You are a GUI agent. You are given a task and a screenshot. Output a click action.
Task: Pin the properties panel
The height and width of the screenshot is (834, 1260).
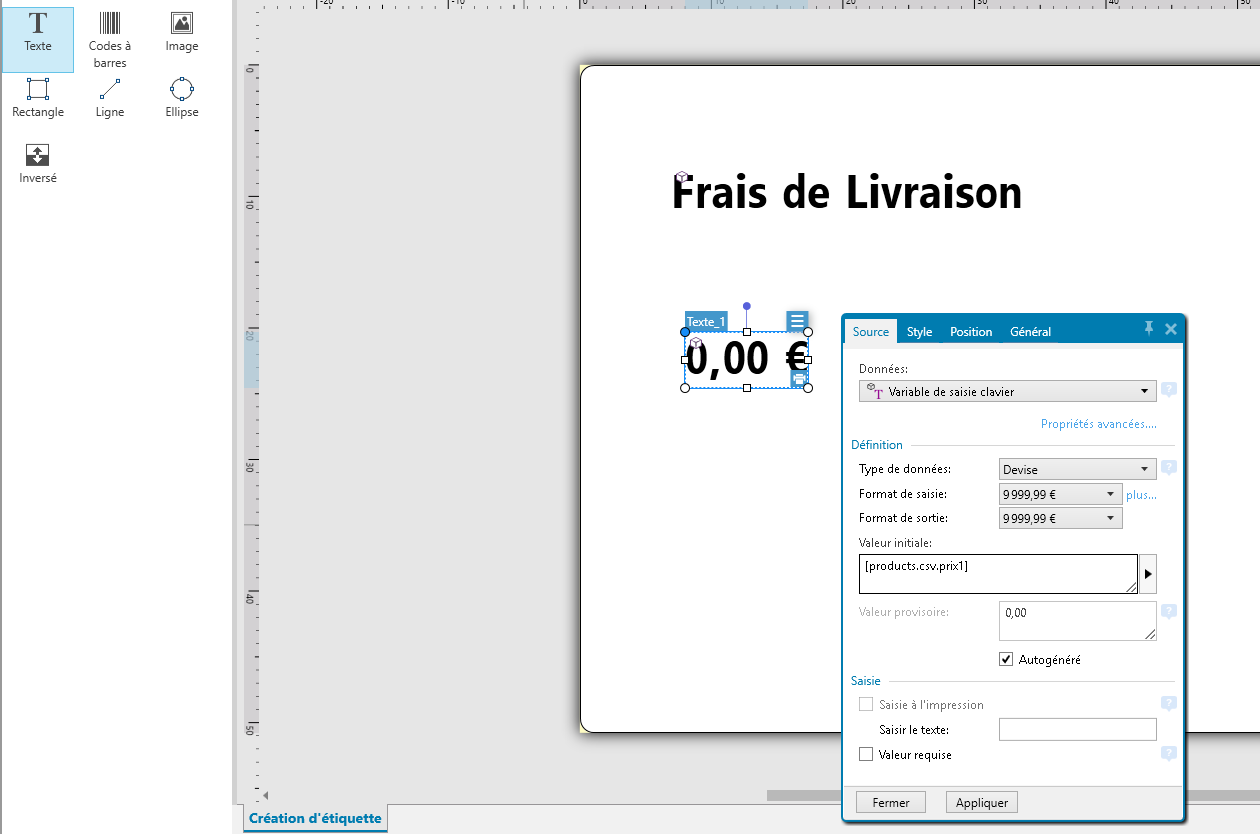tap(1149, 328)
